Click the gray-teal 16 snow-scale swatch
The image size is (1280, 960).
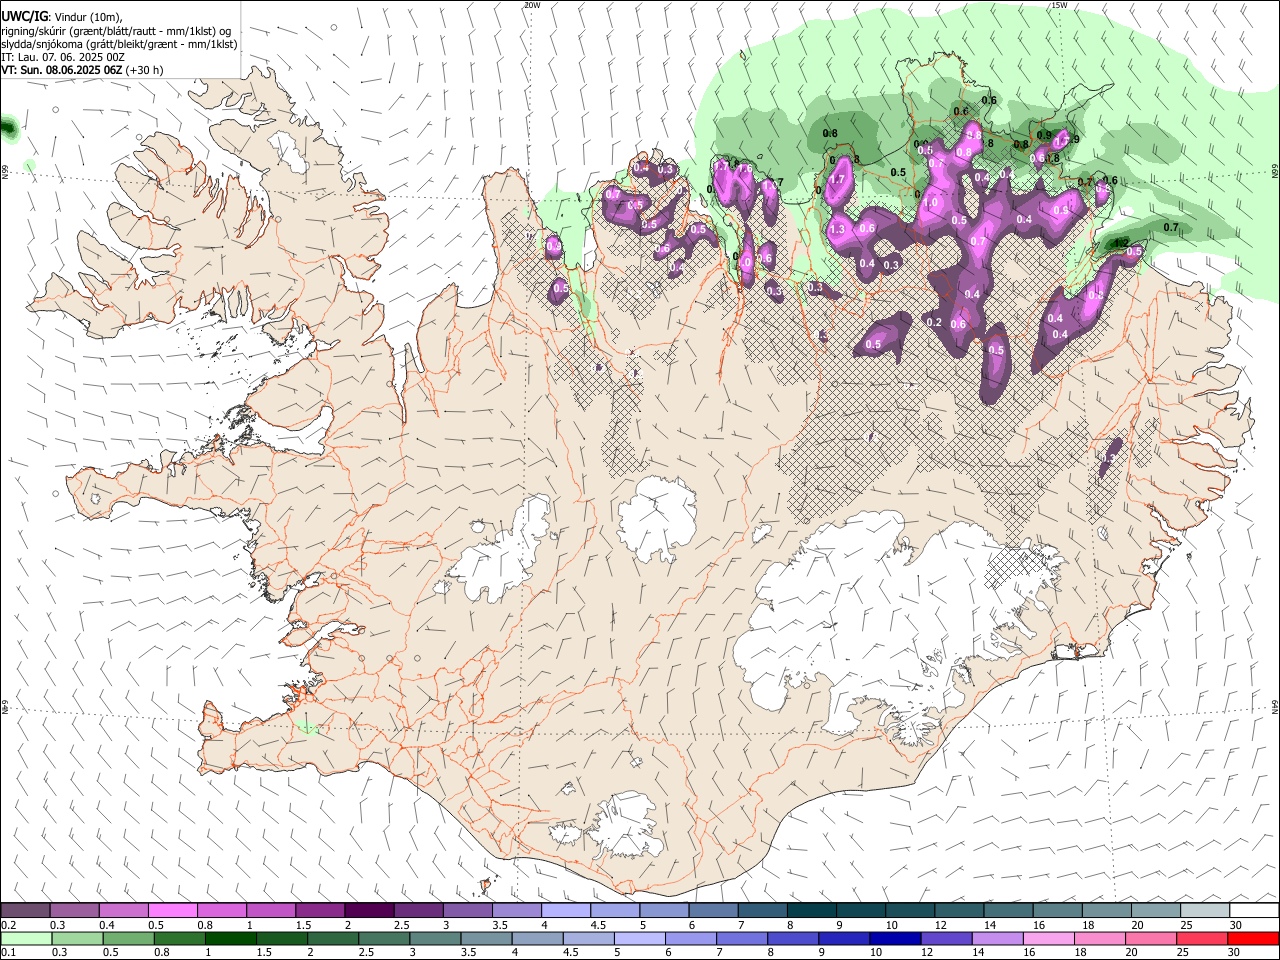pyautogui.click(x=1058, y=911)
